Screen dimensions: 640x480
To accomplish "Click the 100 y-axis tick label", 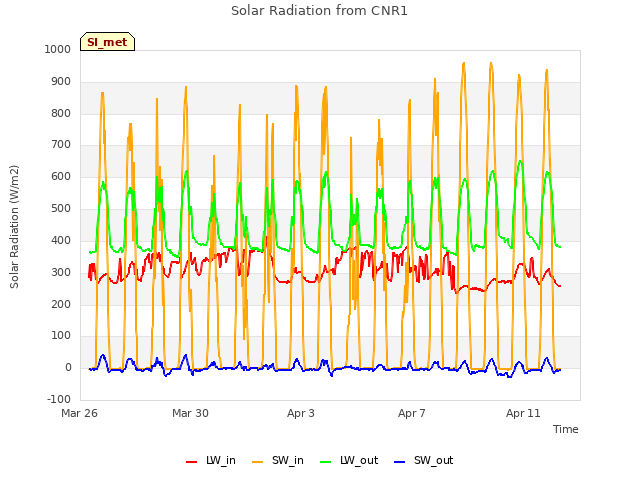I will 61,336.
